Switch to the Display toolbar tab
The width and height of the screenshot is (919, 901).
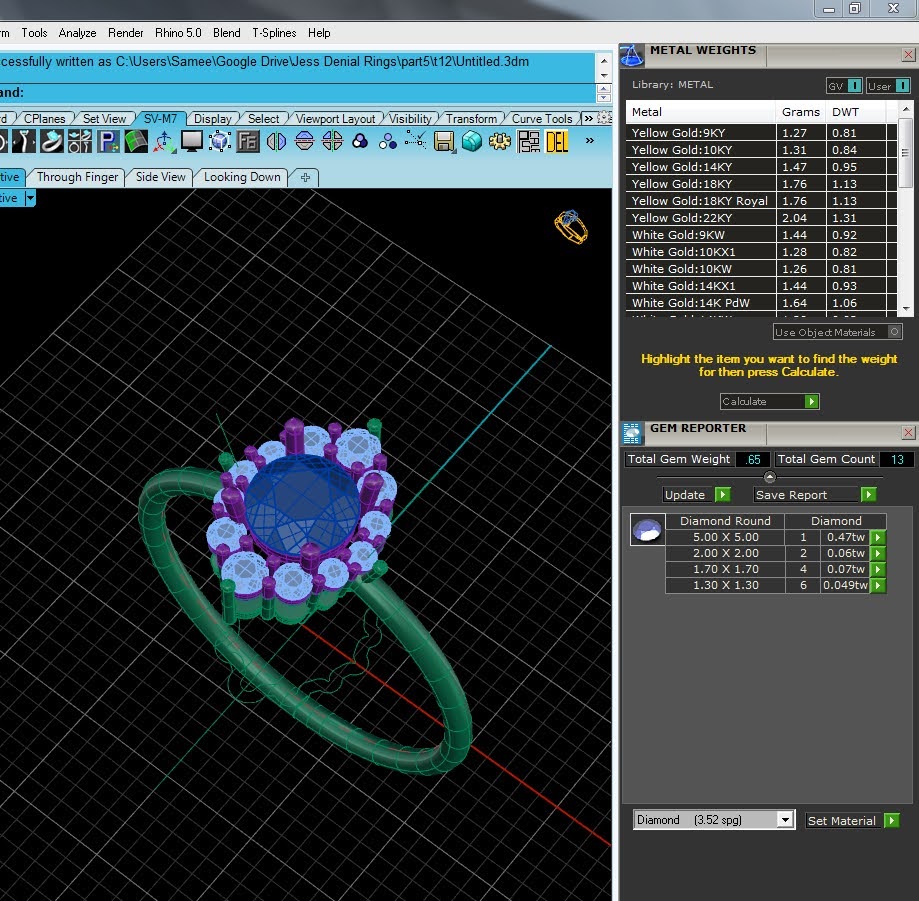pos(213,118)
